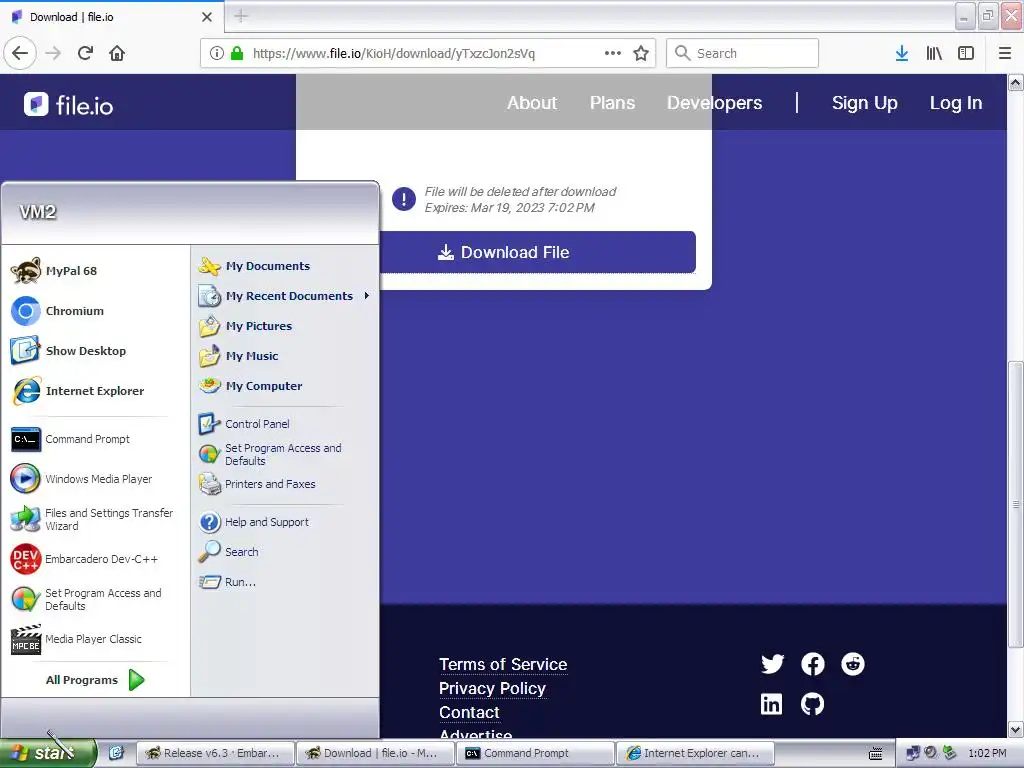Click the file.io logo
This screenshot has width=1024, height=768.
[69, 104]
